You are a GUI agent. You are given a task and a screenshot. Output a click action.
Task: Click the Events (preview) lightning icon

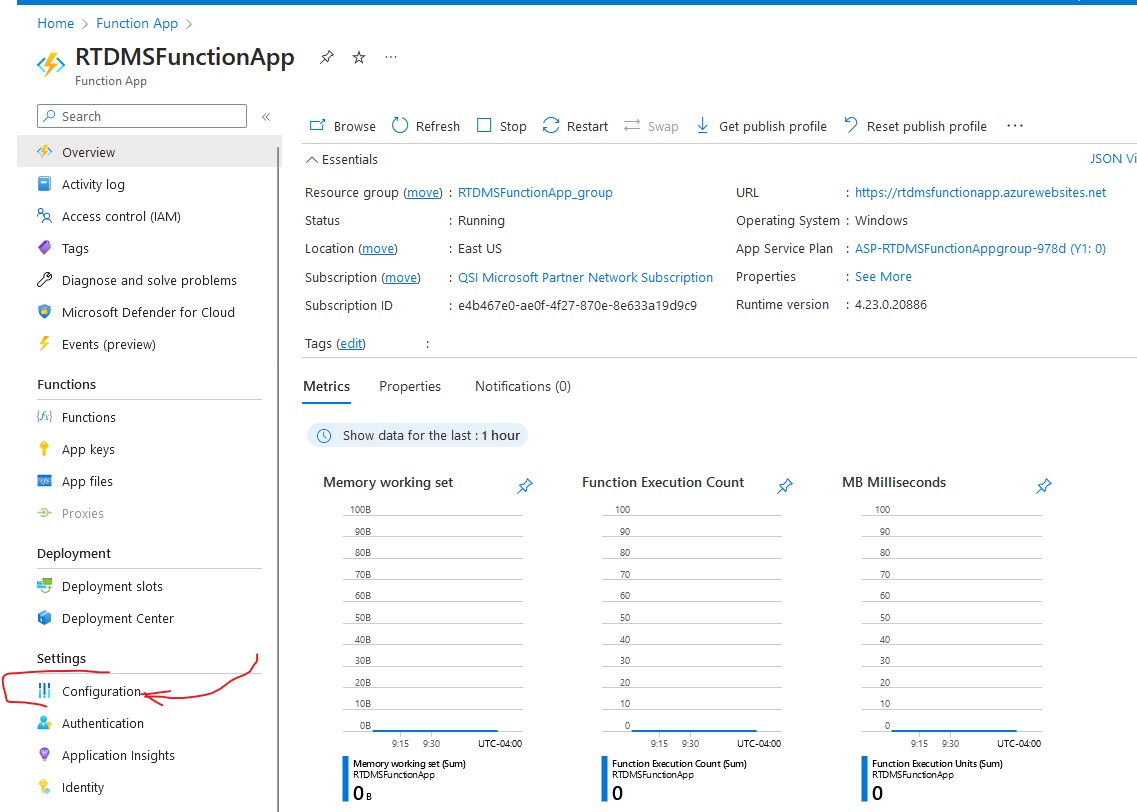point(44,344)
